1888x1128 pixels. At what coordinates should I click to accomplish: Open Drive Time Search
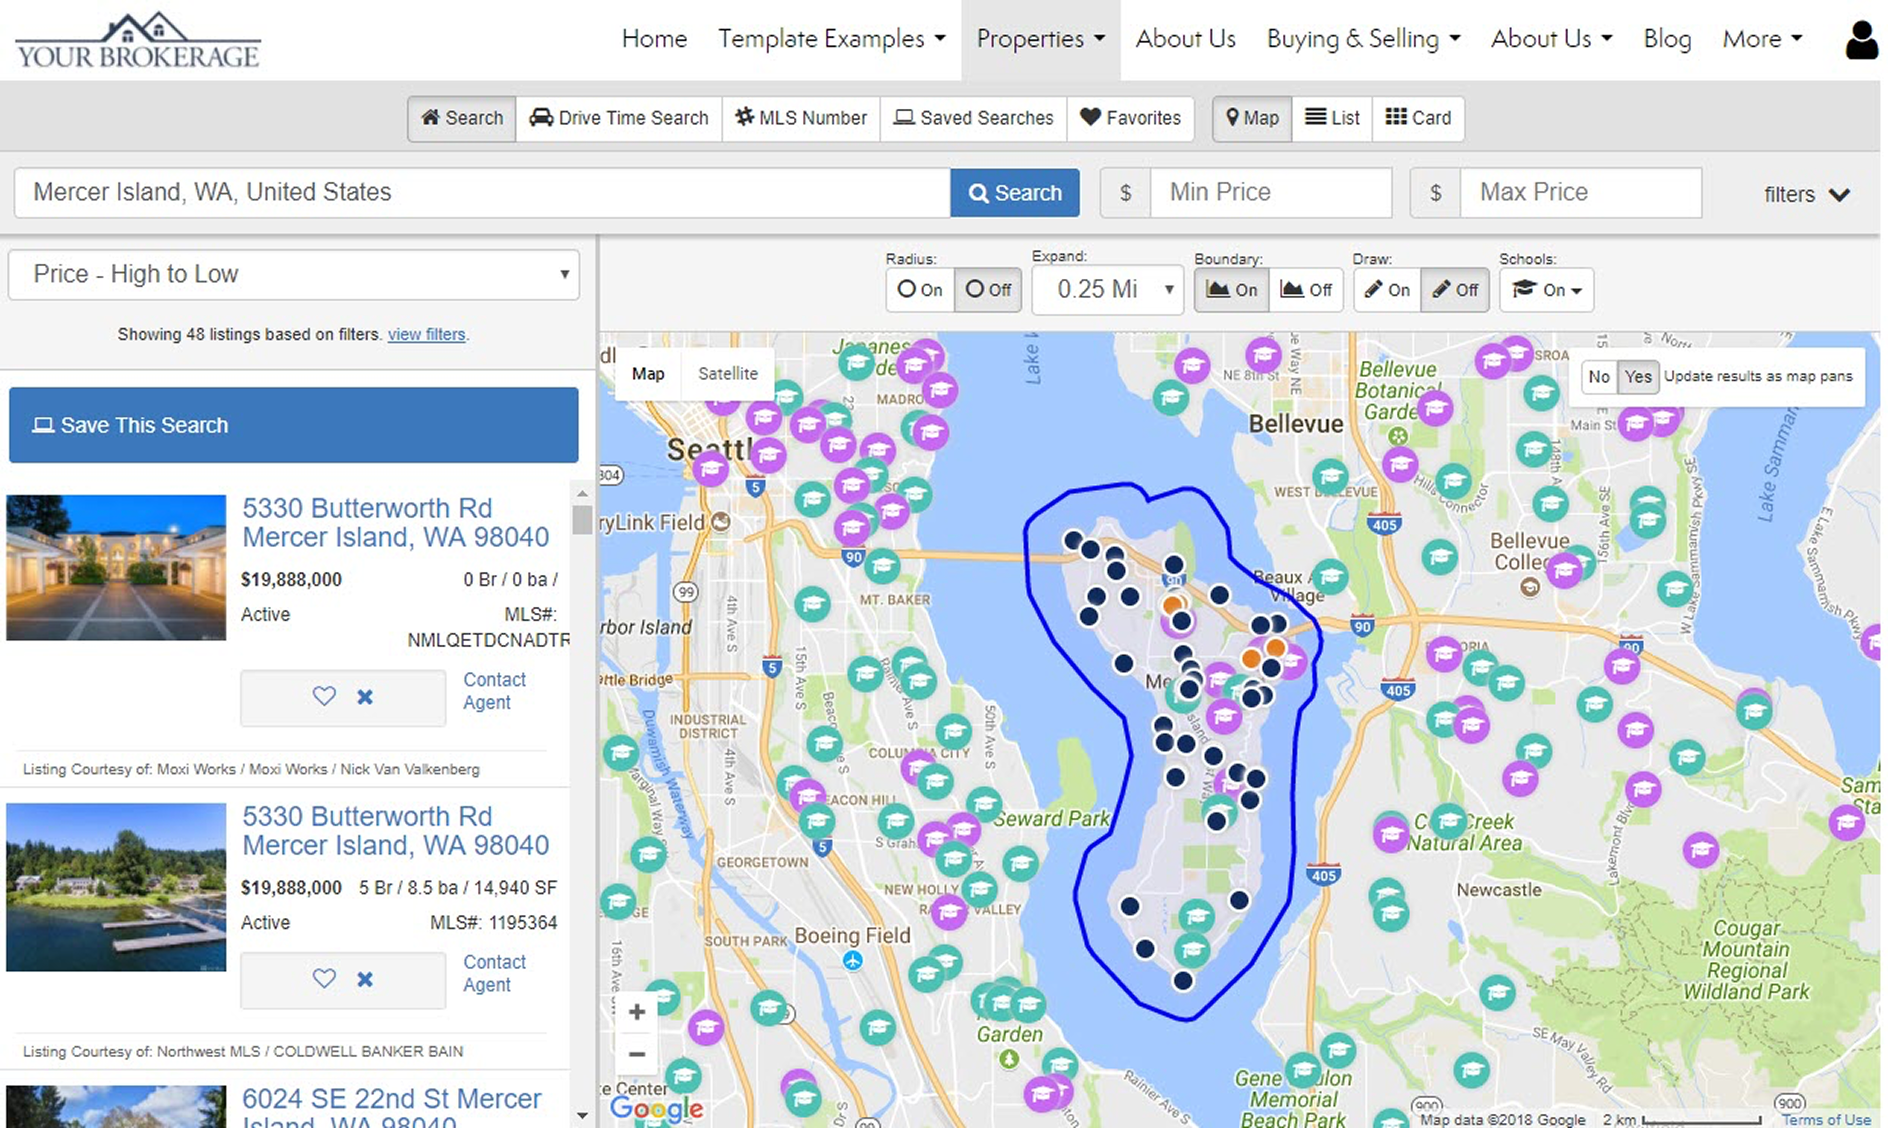click(619, 118)
